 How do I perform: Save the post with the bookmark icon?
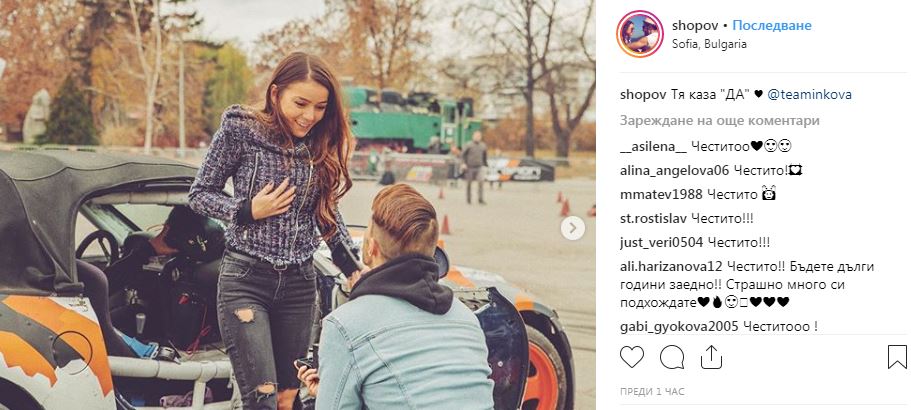[897, 357]
